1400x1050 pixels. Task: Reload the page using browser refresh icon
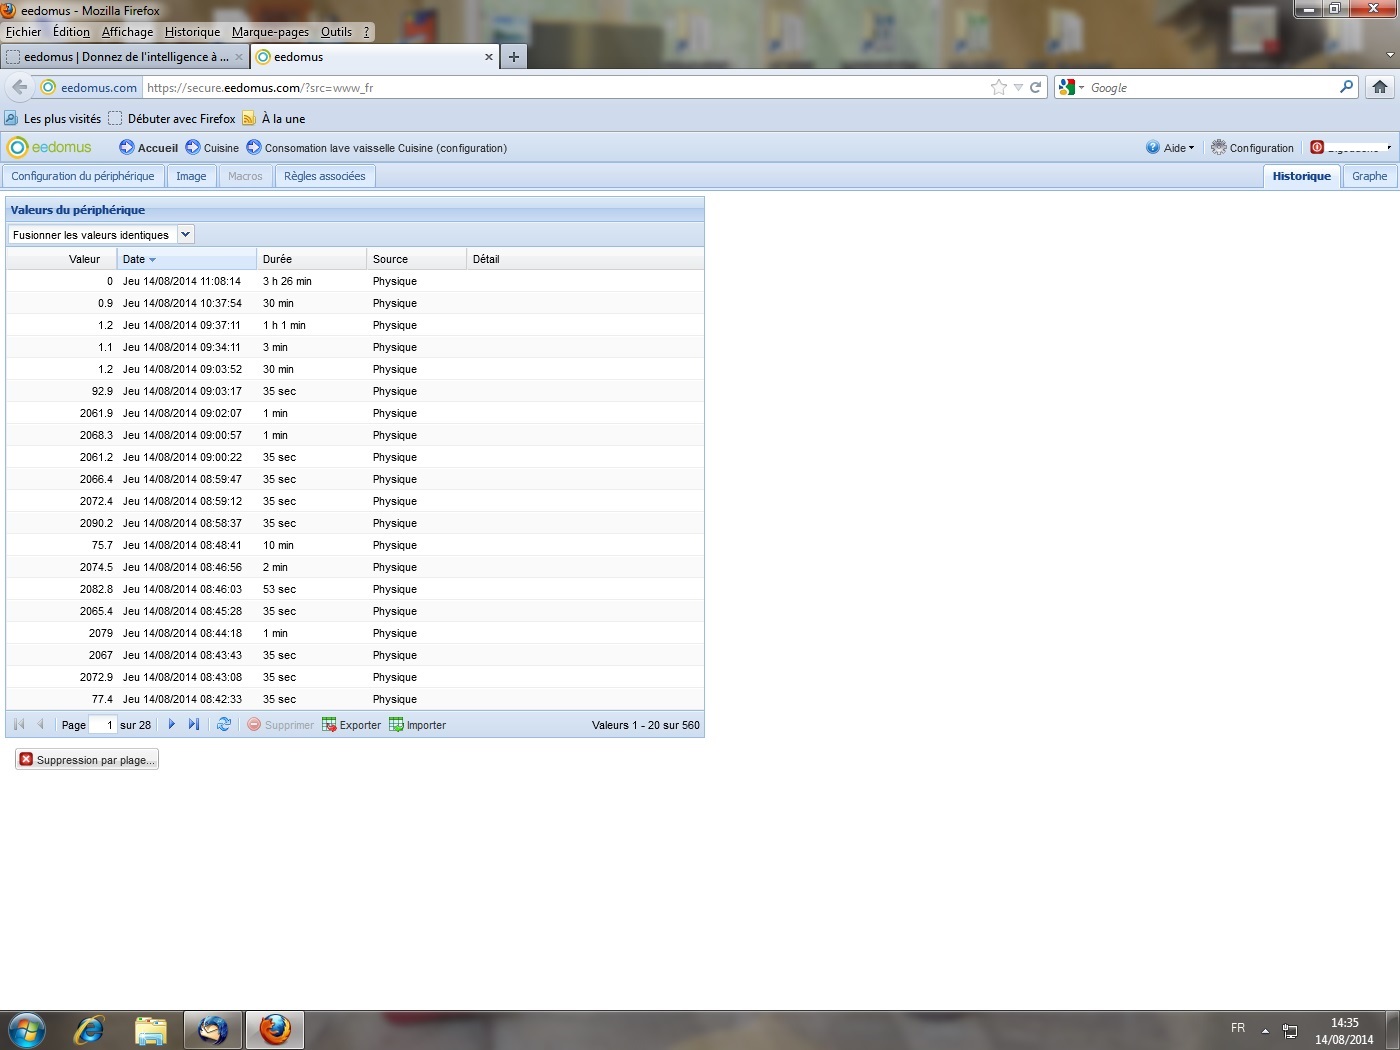point(1036,87)
